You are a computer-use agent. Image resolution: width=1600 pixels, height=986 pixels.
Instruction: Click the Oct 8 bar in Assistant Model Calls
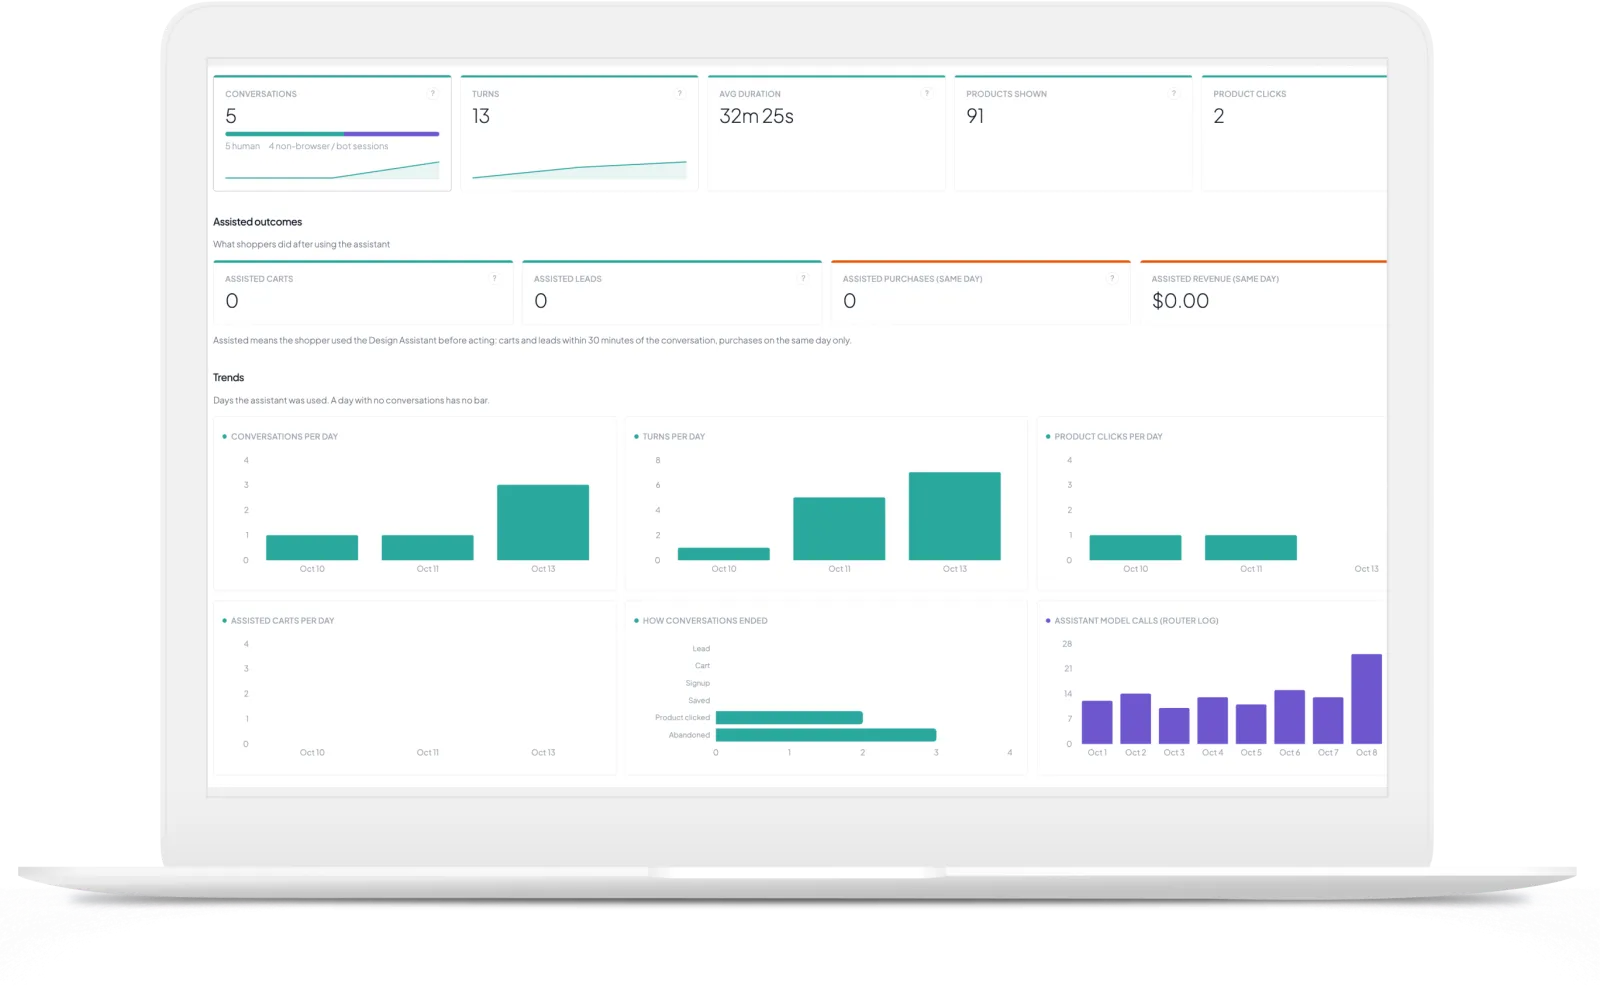point(1366,699)
